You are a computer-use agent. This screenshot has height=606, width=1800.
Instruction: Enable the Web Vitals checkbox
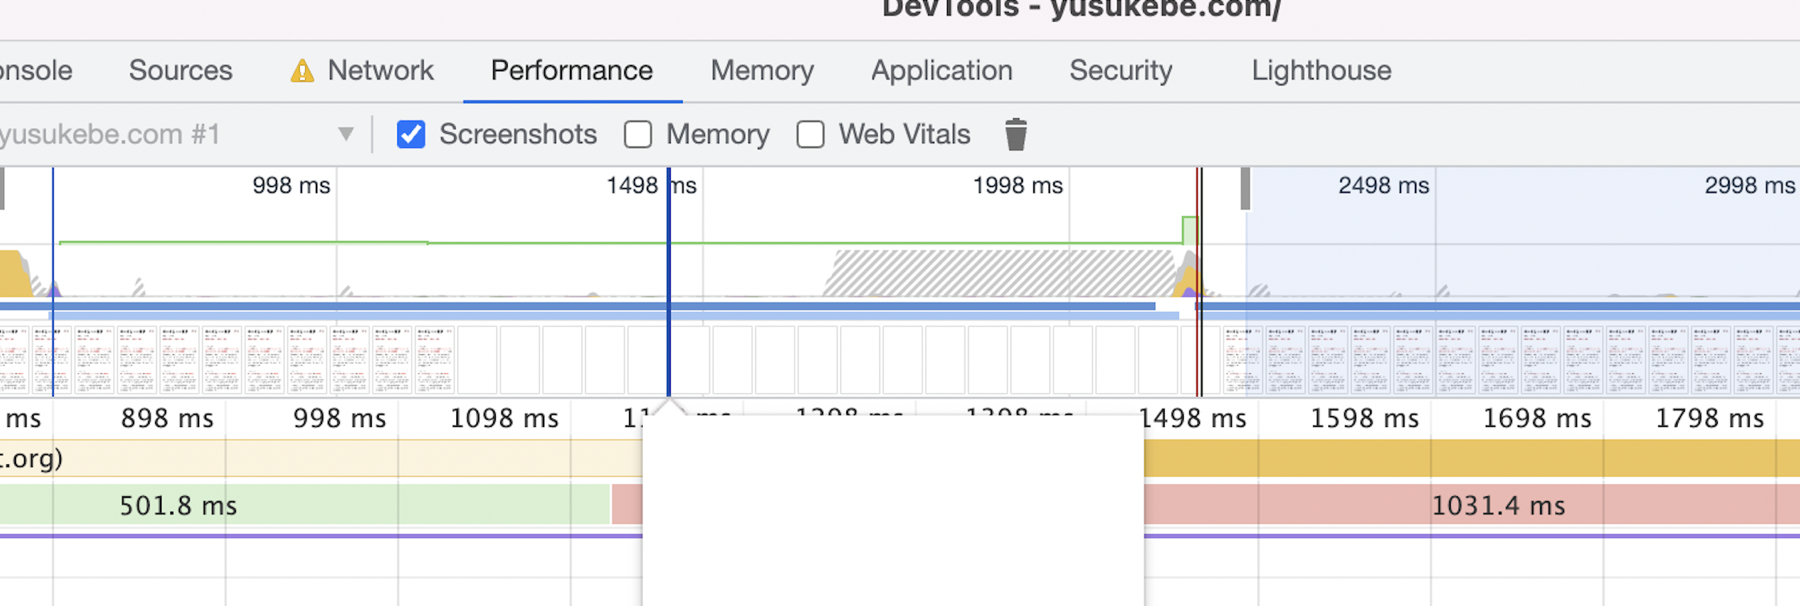tap(811, 134)
